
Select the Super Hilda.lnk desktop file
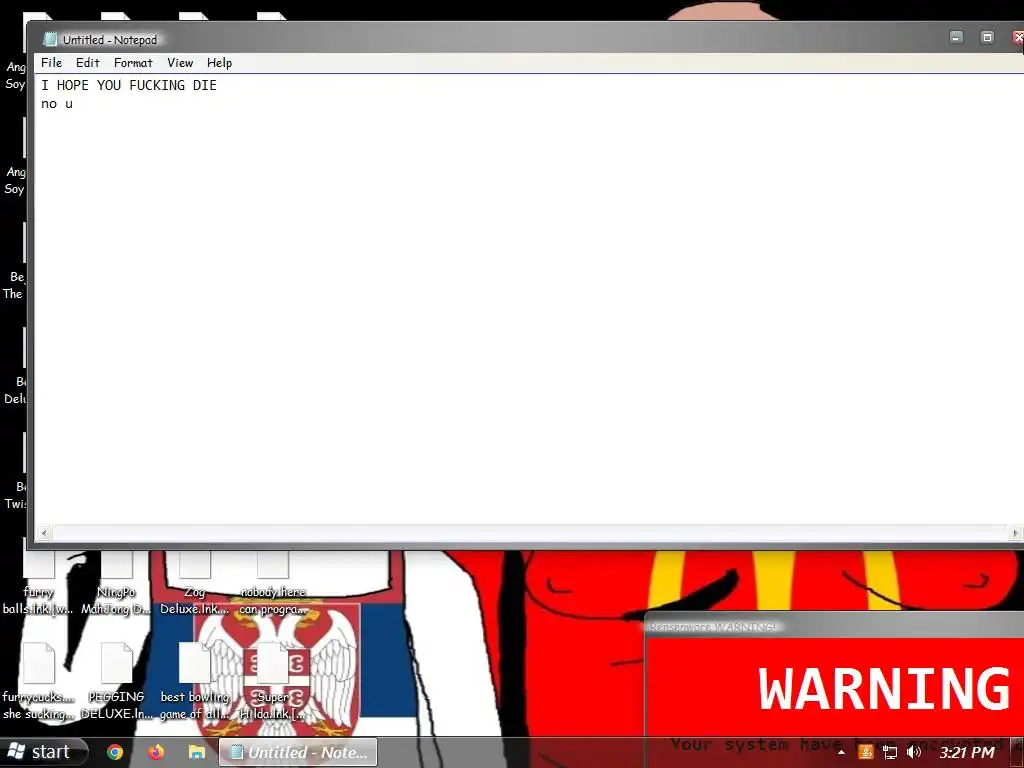(273, 680)
